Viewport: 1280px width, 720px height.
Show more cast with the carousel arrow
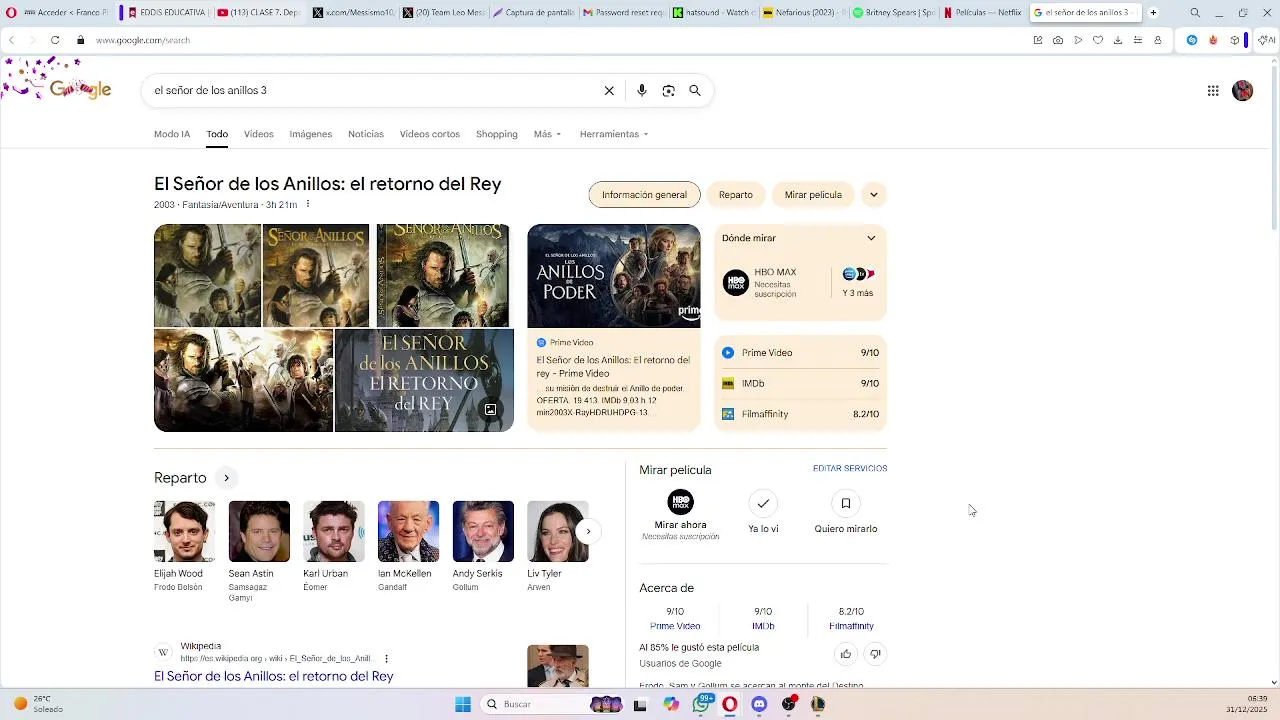588,532
